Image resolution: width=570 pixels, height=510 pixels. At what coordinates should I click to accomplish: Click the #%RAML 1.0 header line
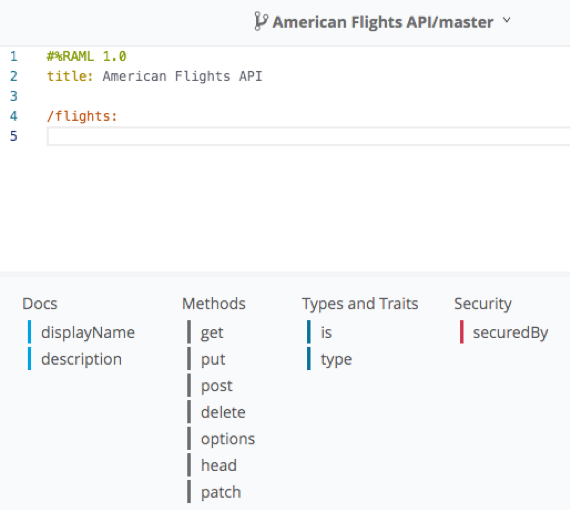click(x=87, y=56)
